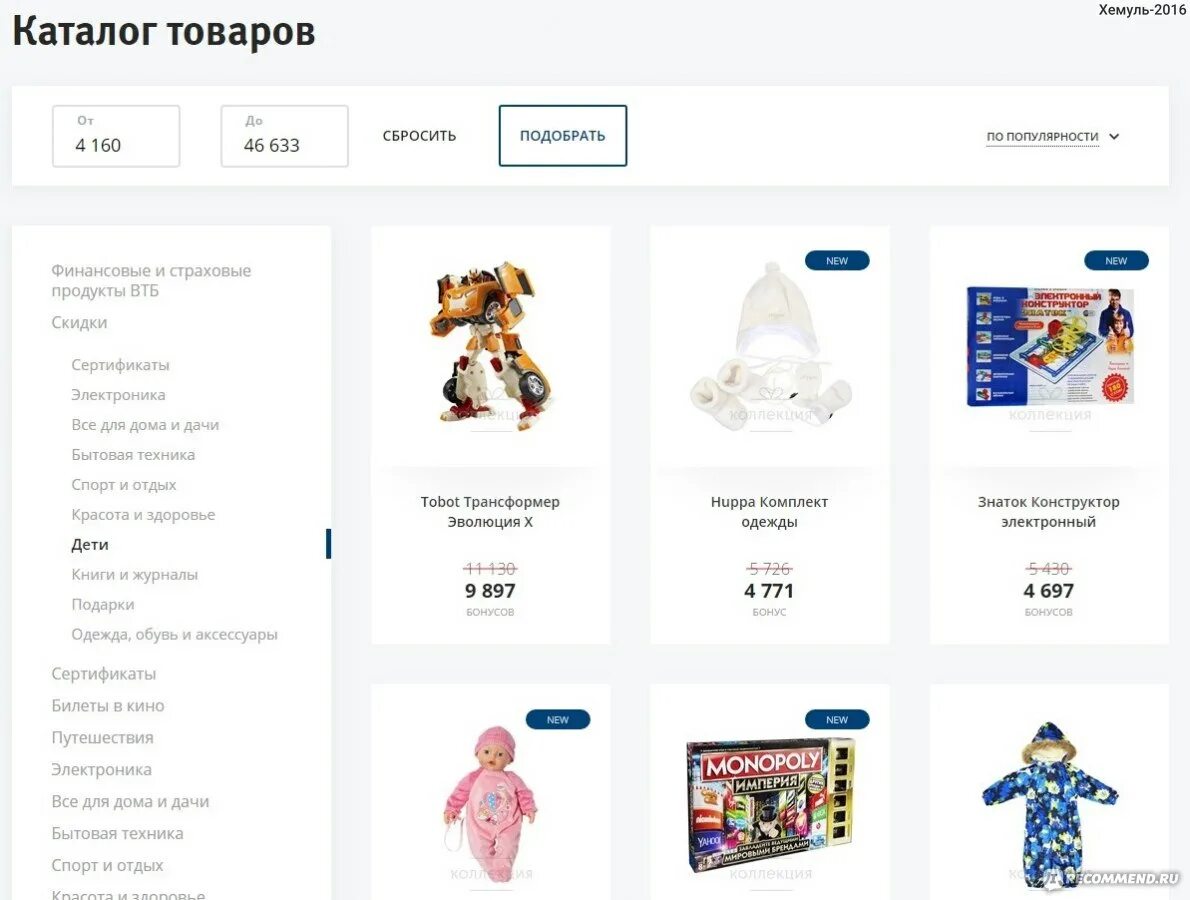Viewport: 1190px width, 900px height.
Task: Click the NEW badge on the baby doll
Action: [557, 719]
